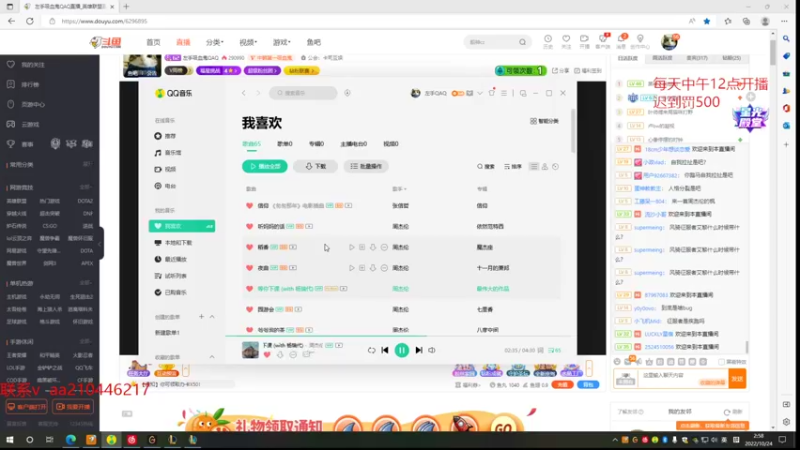Viewport: 800px width, 450px height.
Task: Click the heart icon under now-playing title
Action: point(267,355)
